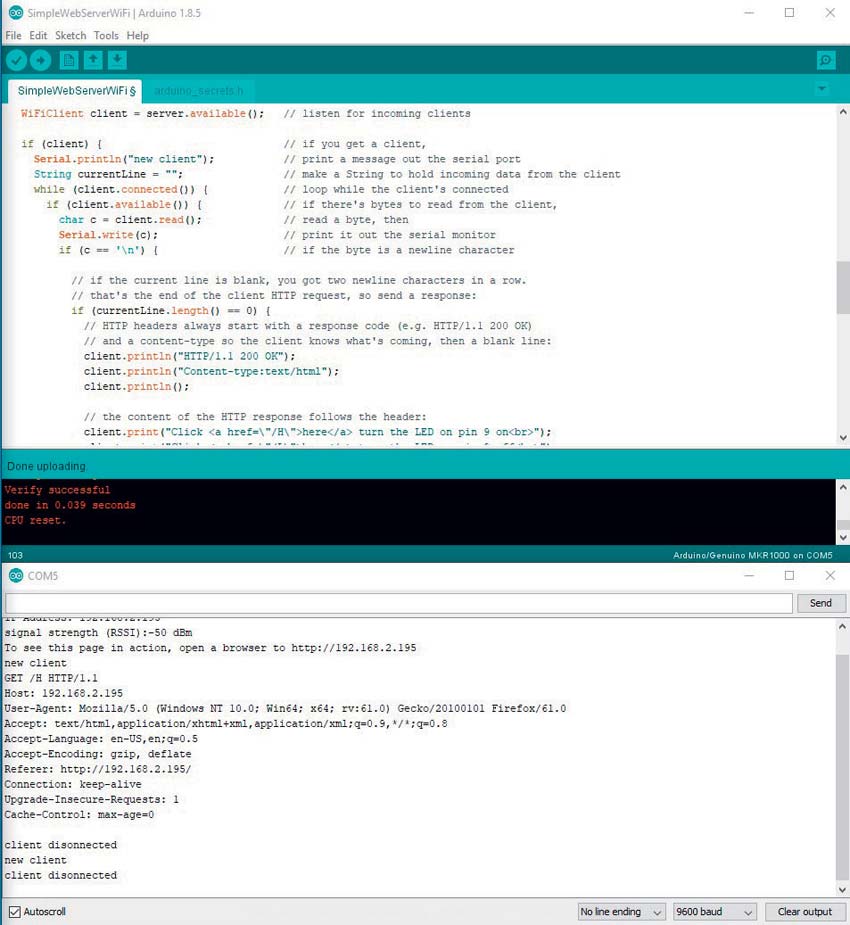Click the Arduino logo in the IDE title bar

pos(15,12)
